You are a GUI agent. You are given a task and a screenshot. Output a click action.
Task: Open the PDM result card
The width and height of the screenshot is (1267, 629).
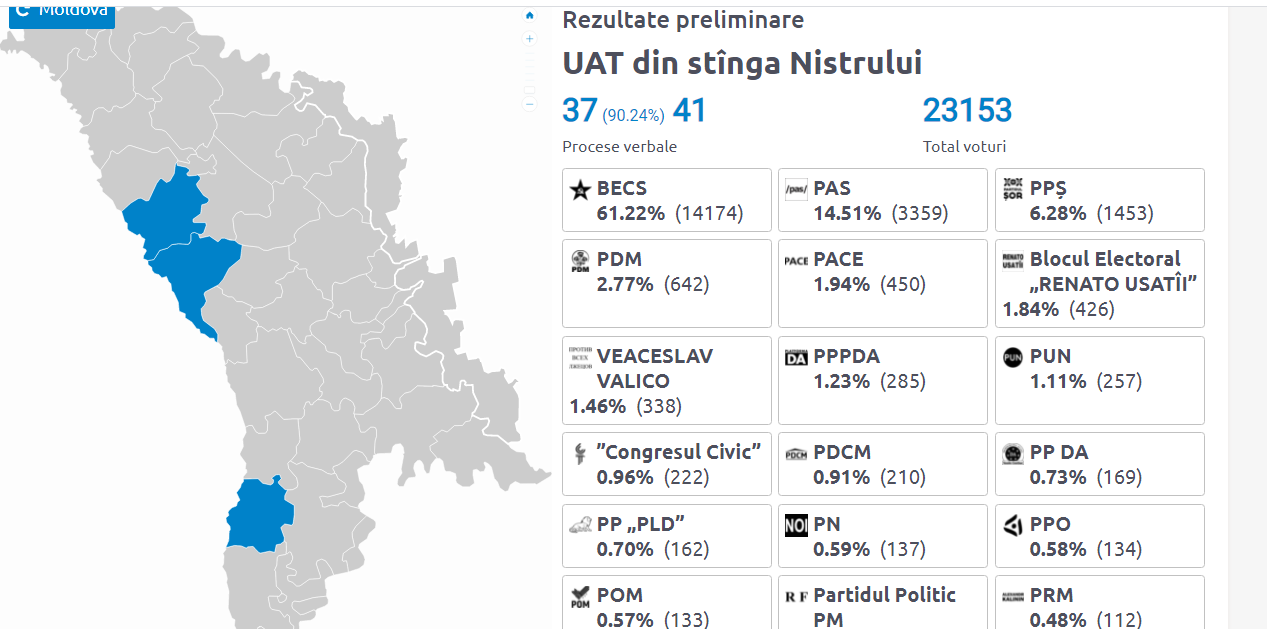(667, 283)
